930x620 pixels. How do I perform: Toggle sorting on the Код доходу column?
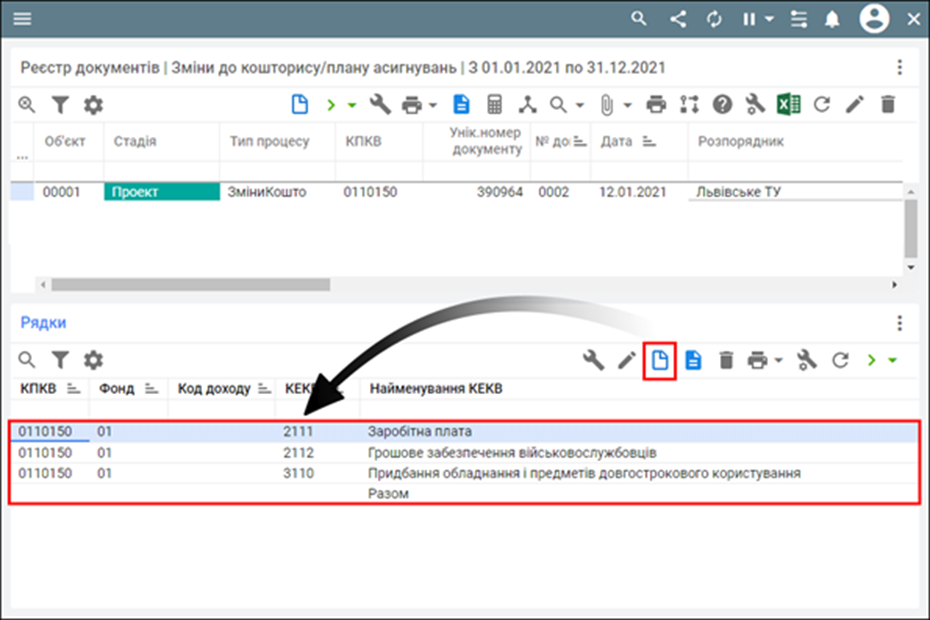[265, 389]
